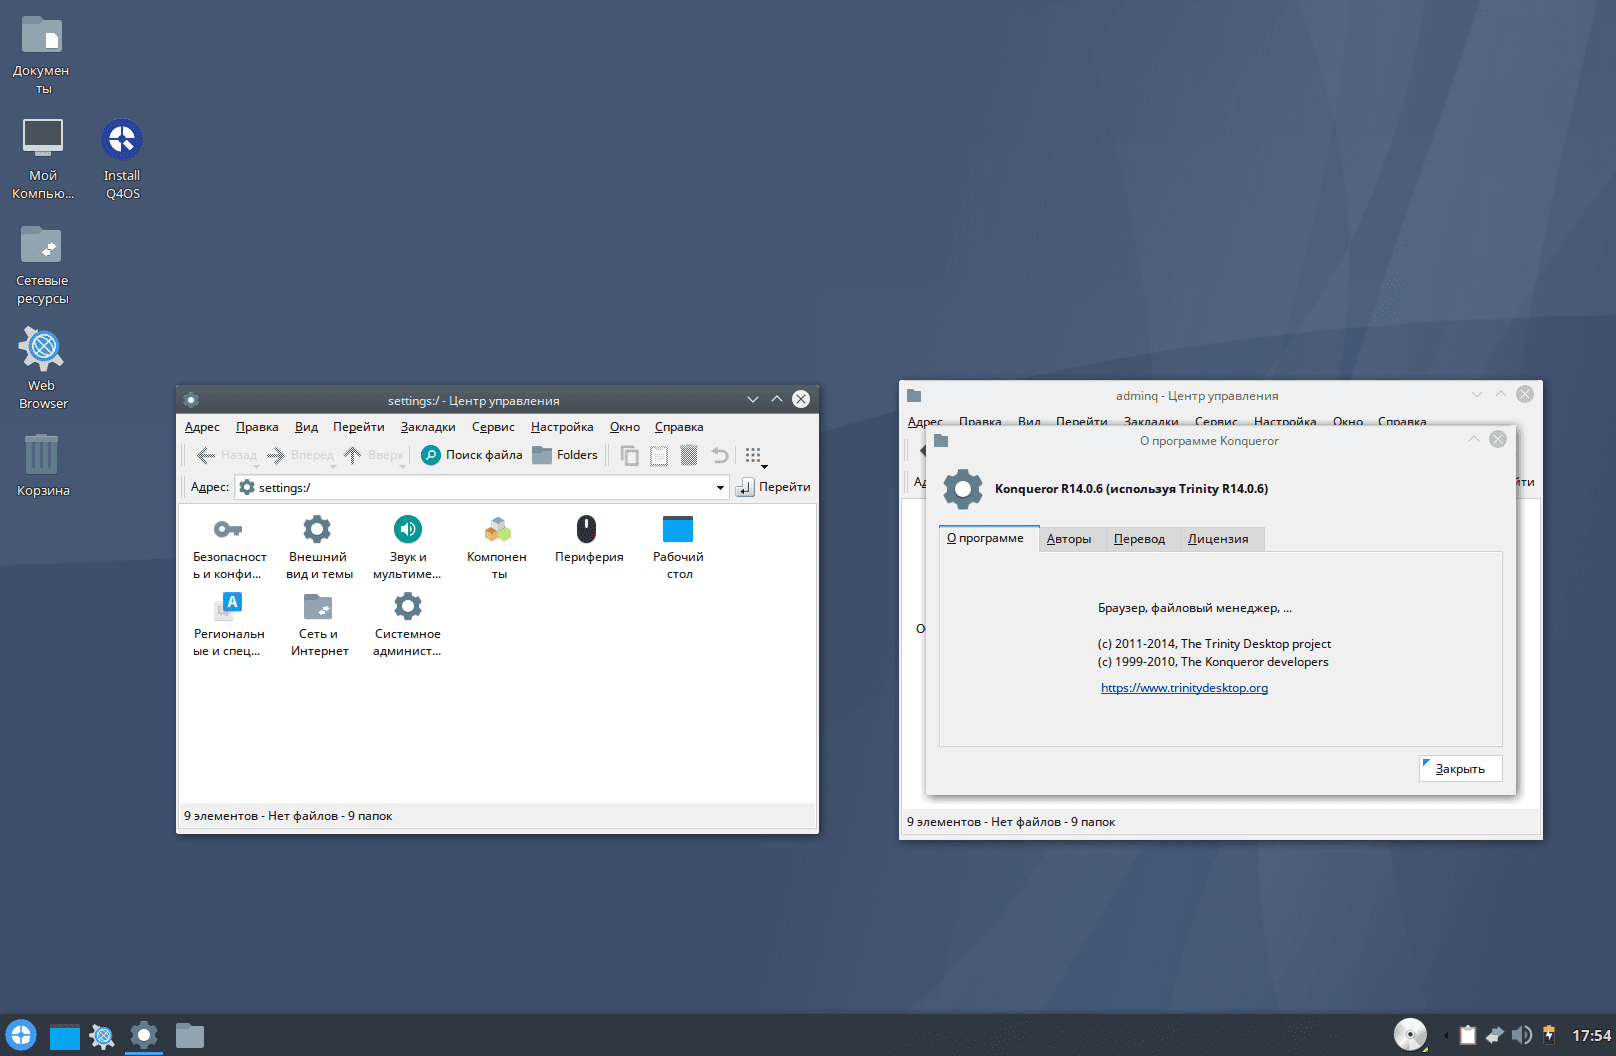
Task: Toggle the Folders sidebar button
Action: click(565, 455)
